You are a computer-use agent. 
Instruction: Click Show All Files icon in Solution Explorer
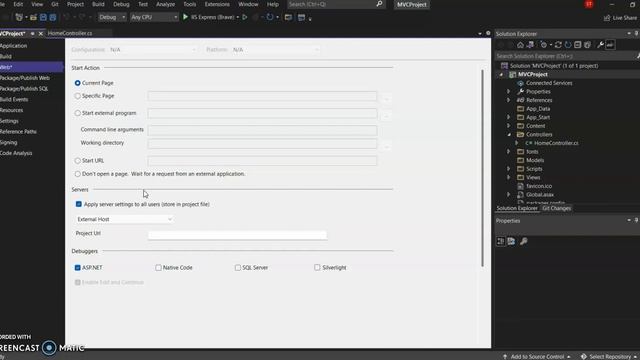(x=587, y=45)
